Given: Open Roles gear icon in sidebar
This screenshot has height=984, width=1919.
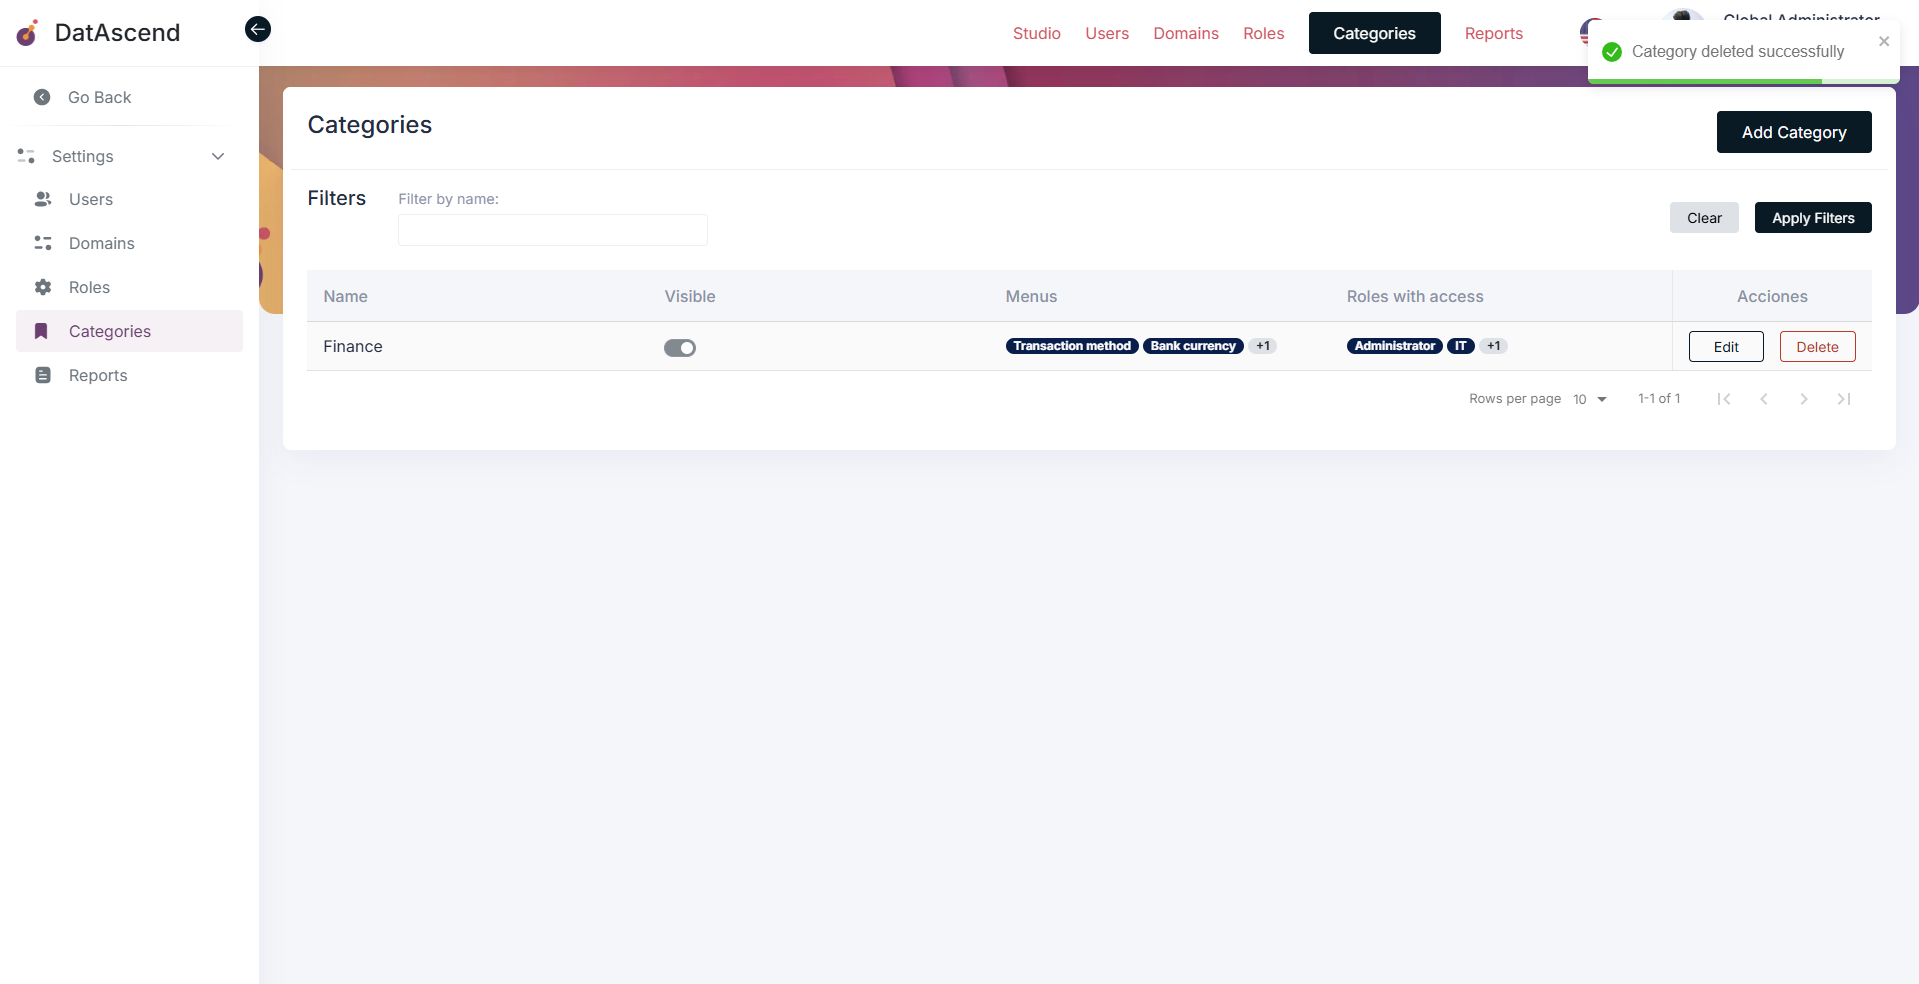Looking at the screenshot, I should [43, 287].
